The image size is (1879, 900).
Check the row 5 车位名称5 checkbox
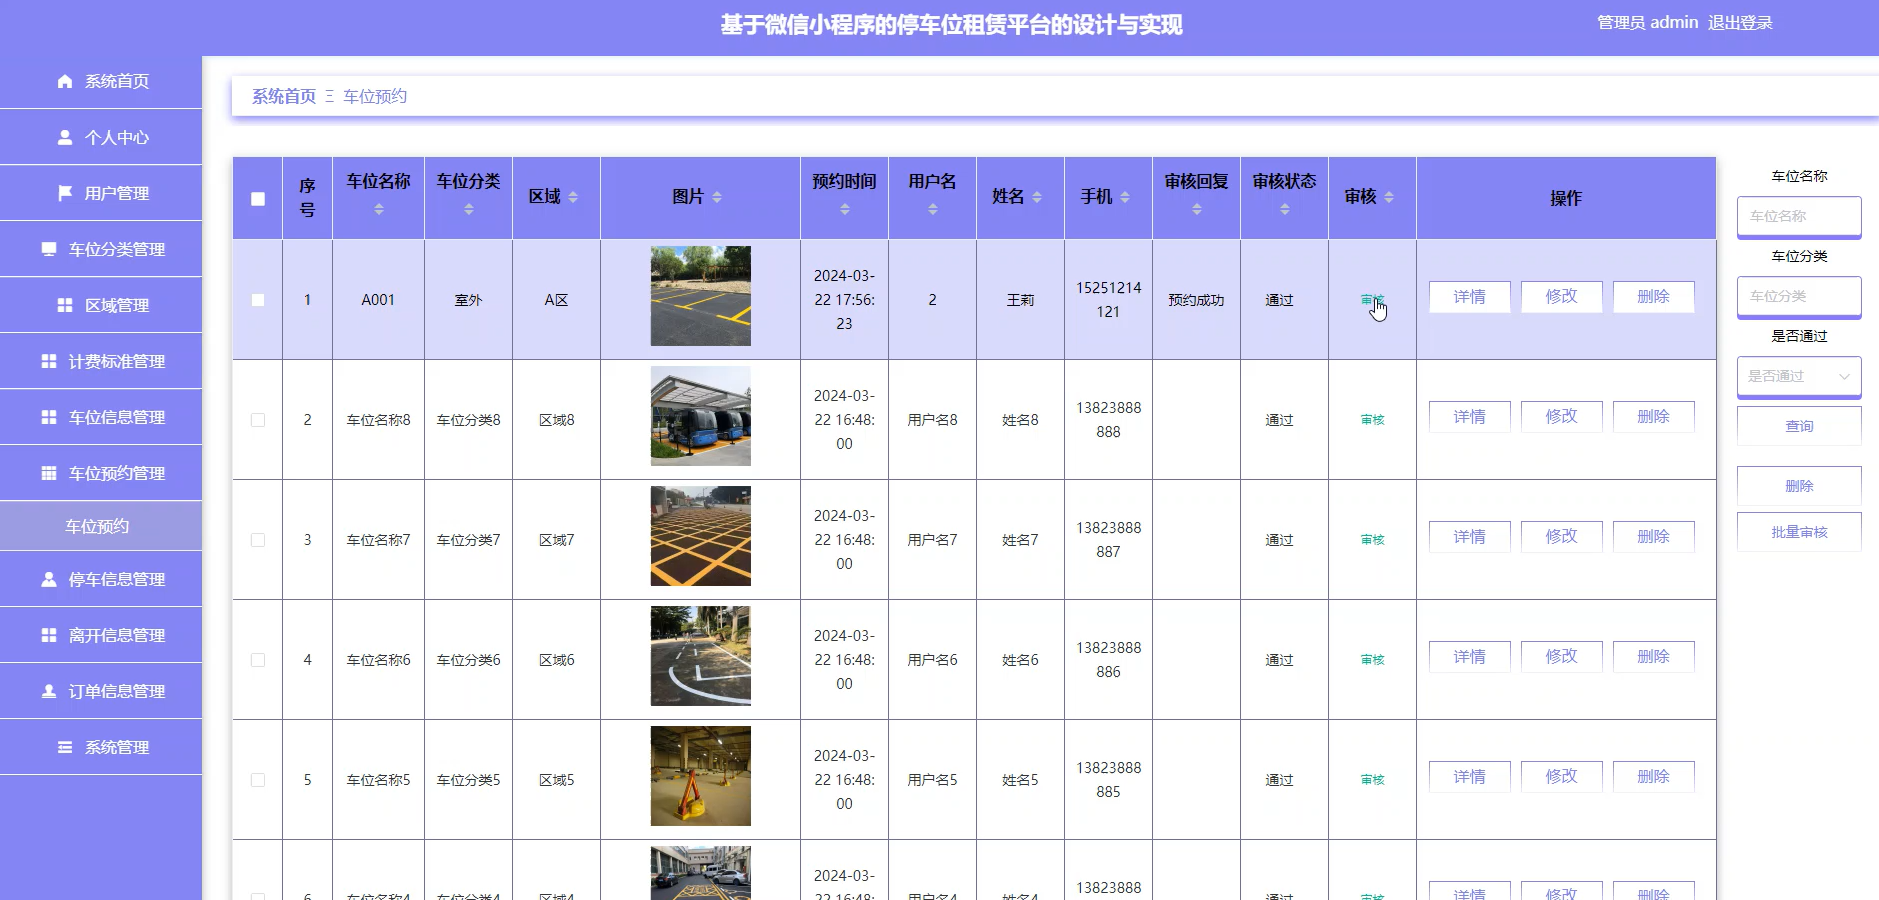(x=258, y=780)
